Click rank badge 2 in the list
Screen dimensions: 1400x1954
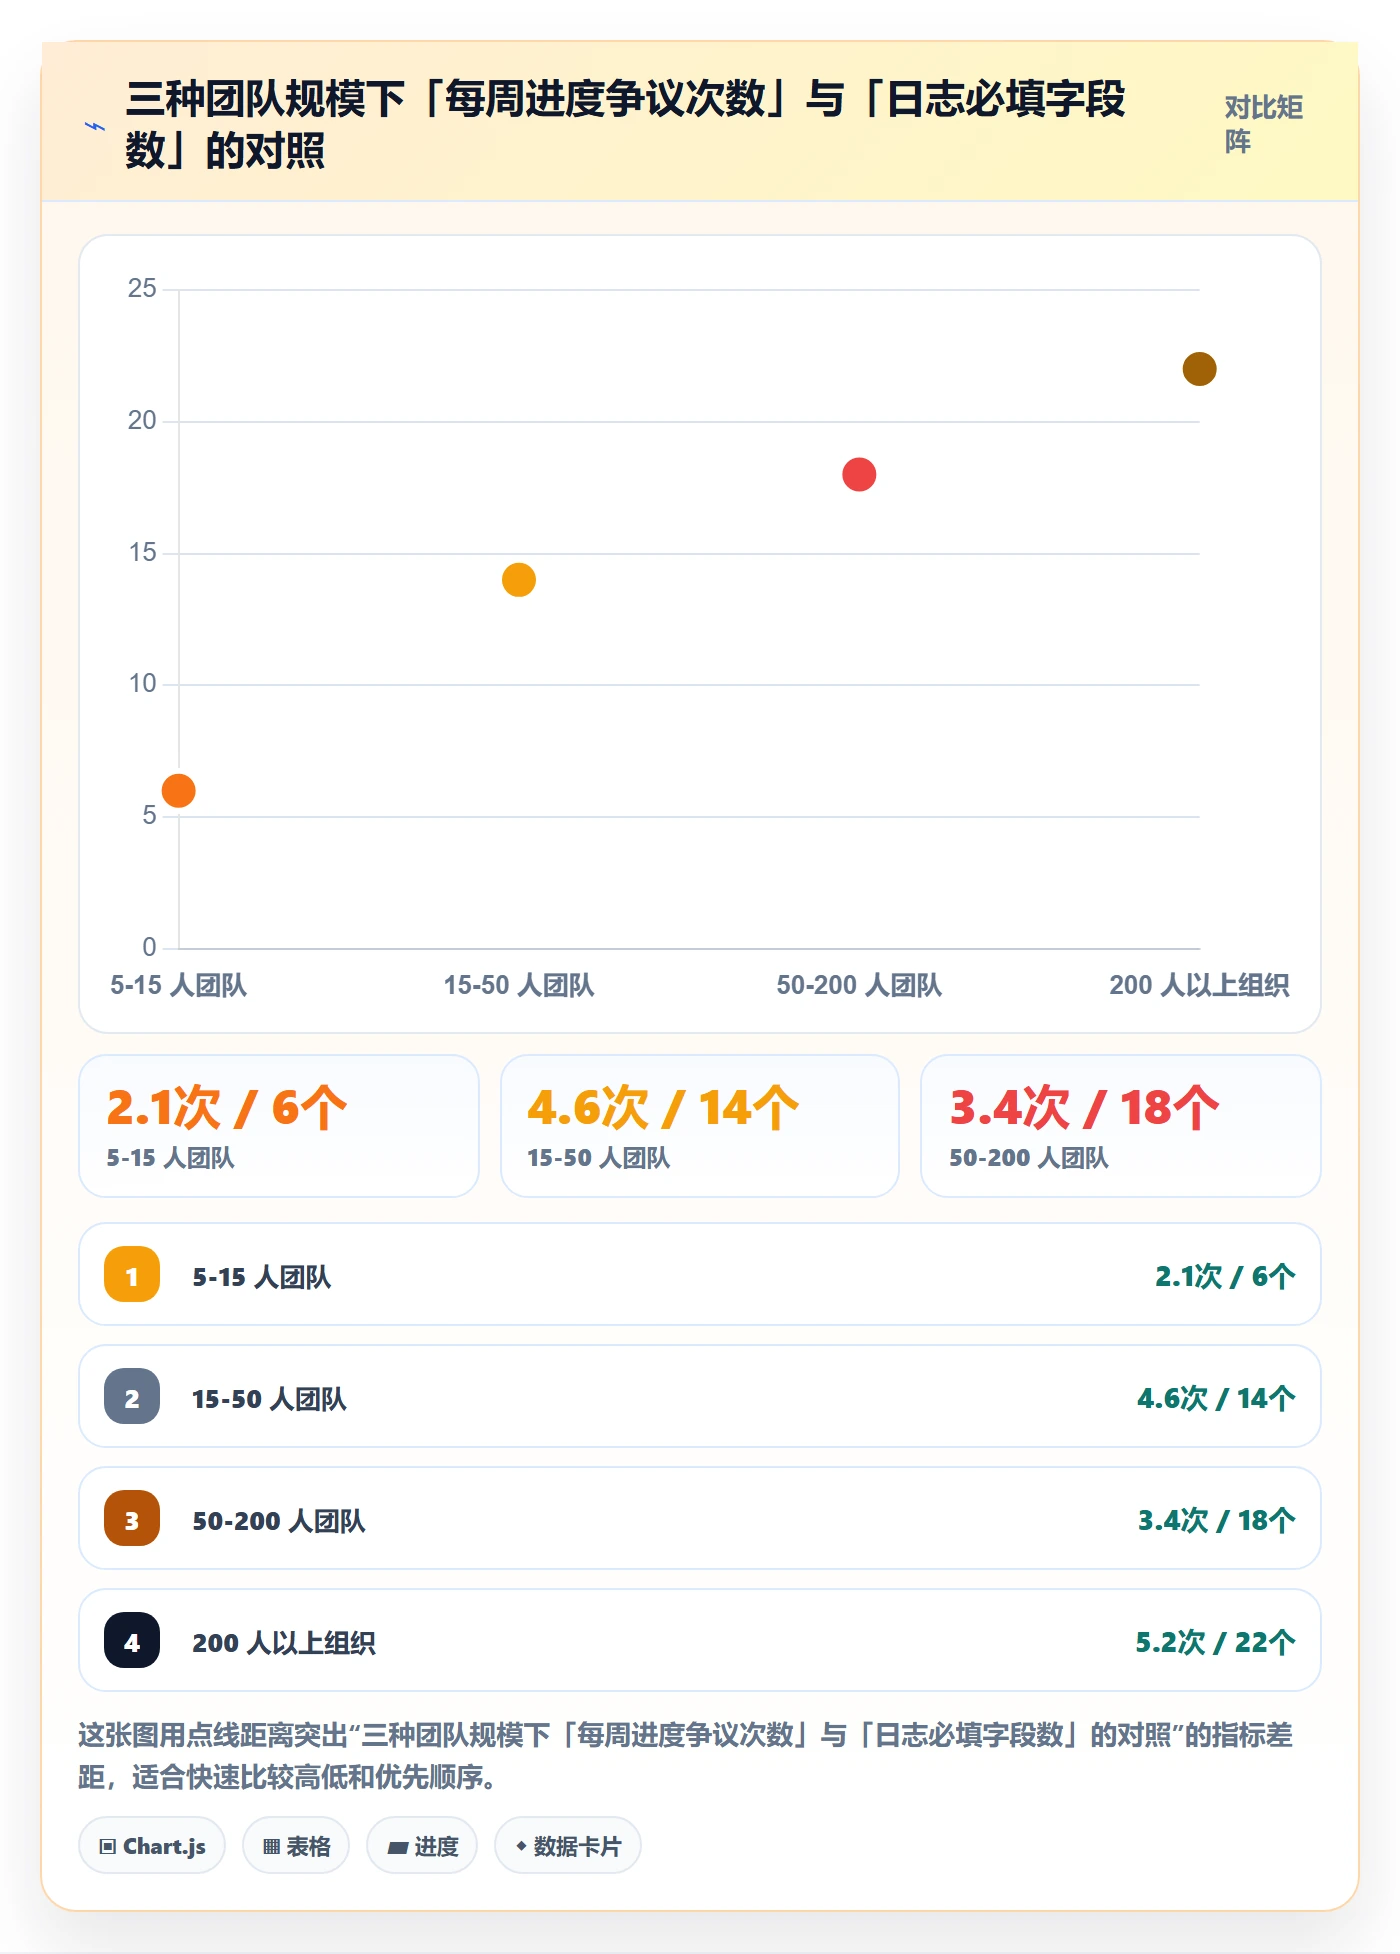click(132, 1396)
